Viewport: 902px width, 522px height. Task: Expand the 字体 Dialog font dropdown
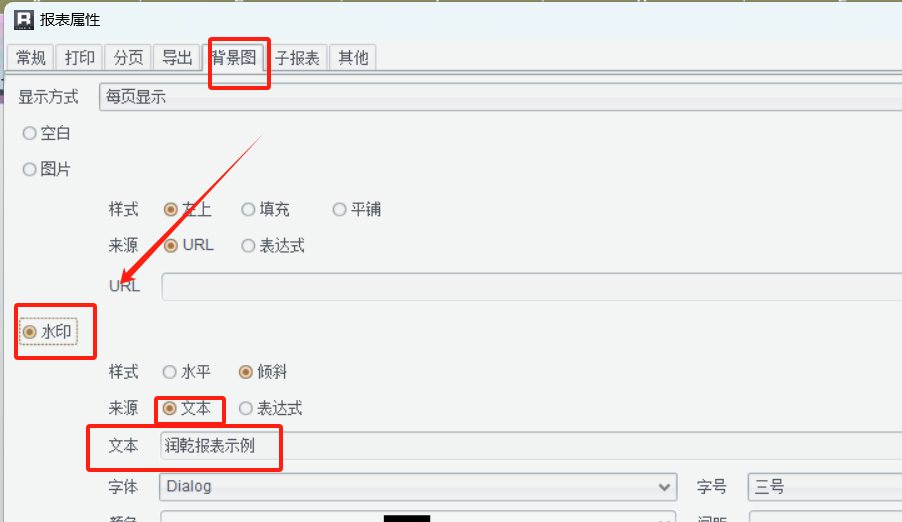click(x=418, y=487)
